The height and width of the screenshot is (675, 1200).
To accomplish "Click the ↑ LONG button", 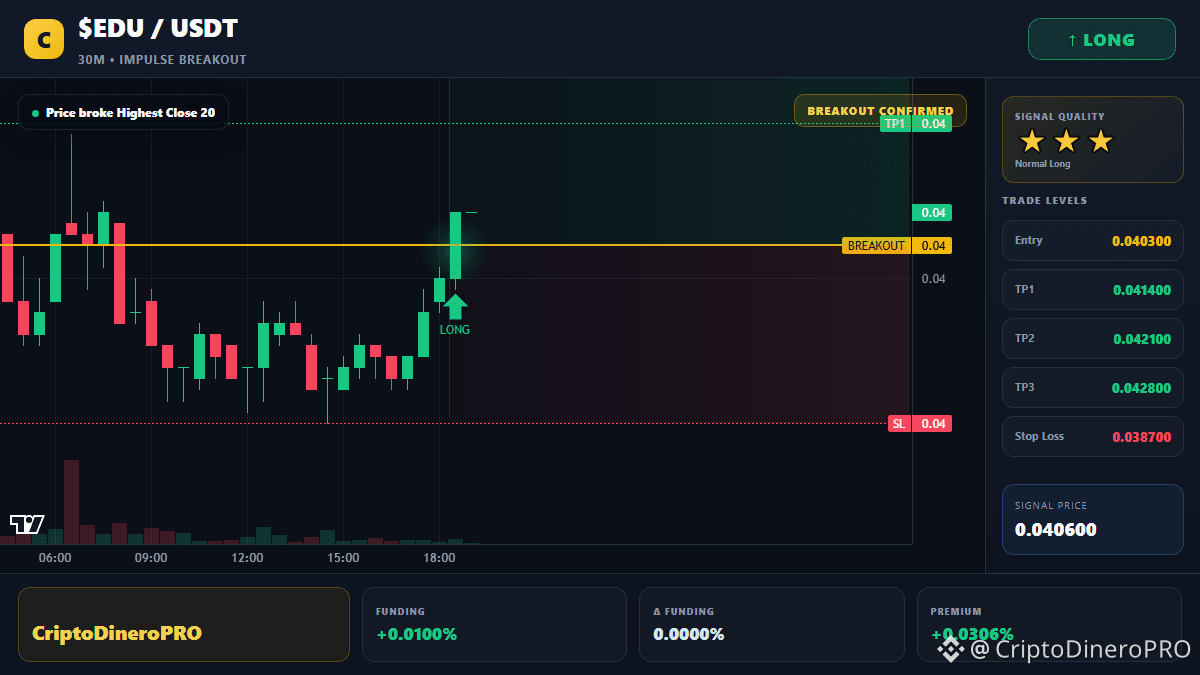I will [1101, 40].
